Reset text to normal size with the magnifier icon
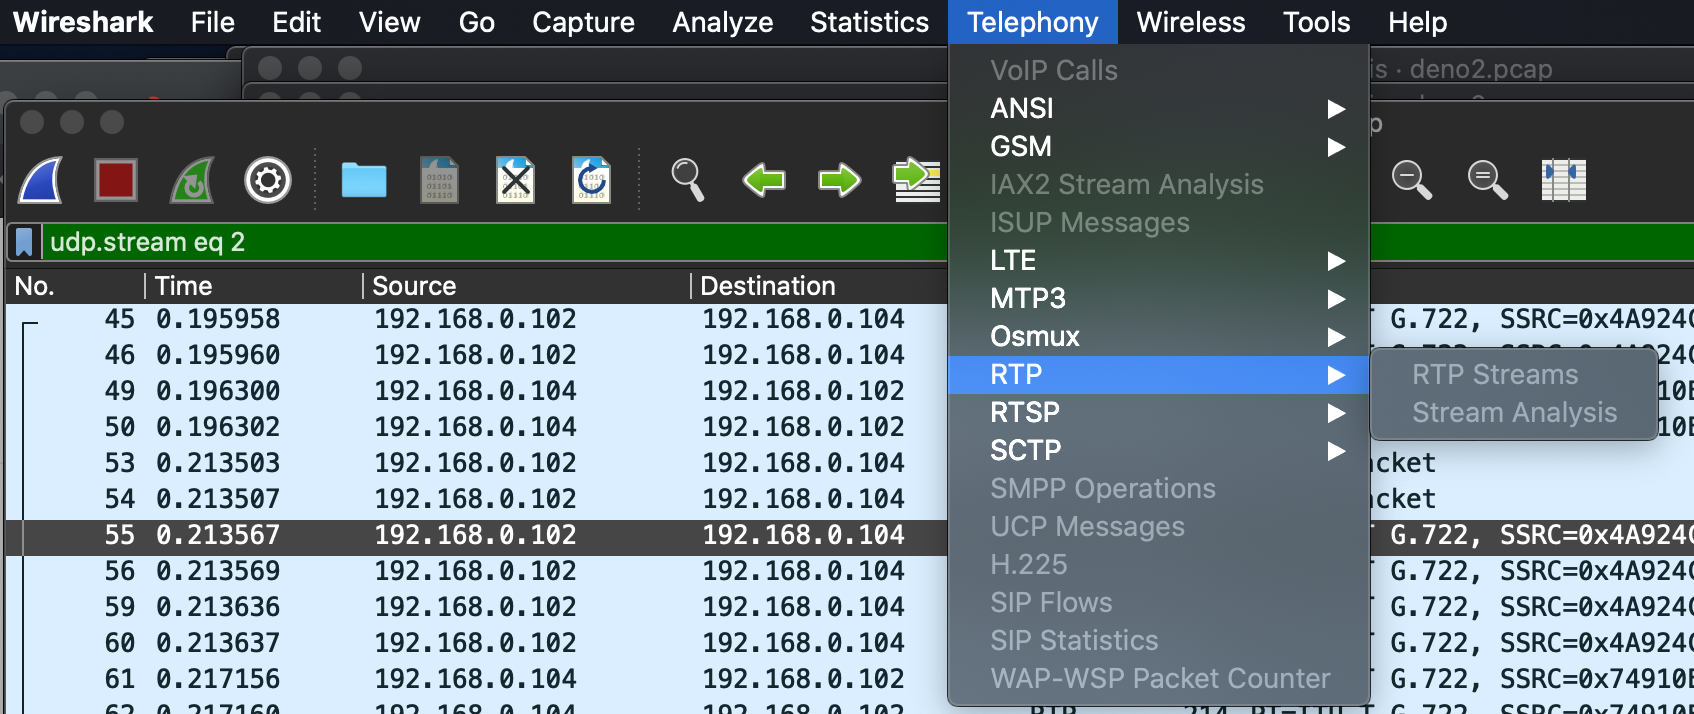The width and height of the screenshot is (1694, 714). click(1488, 180)
